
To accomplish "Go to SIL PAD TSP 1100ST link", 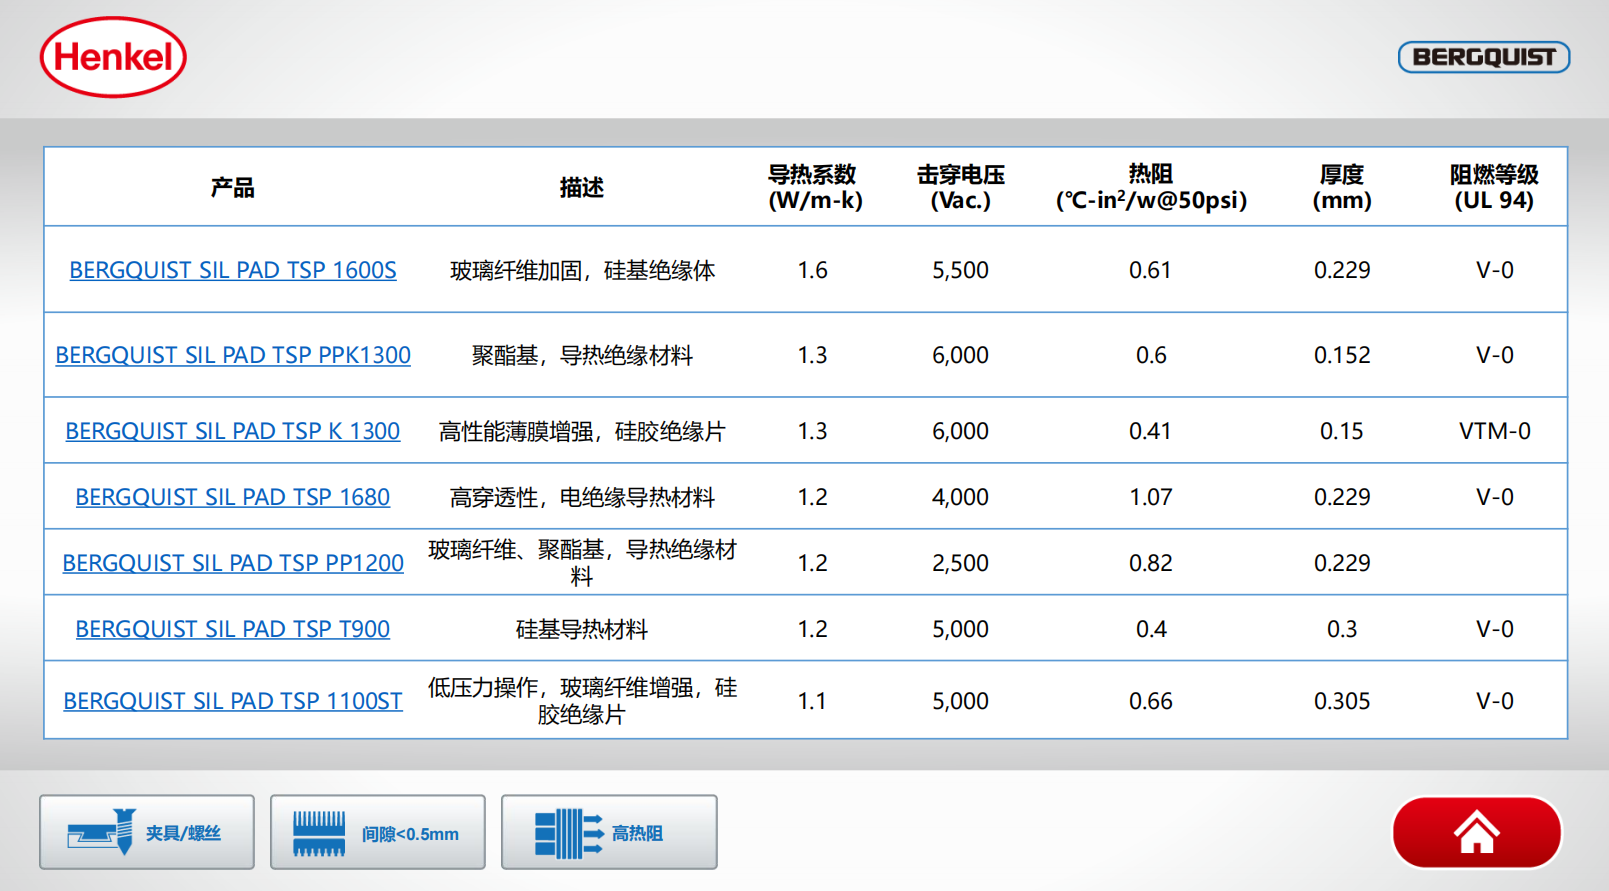I will click(232, 701).
